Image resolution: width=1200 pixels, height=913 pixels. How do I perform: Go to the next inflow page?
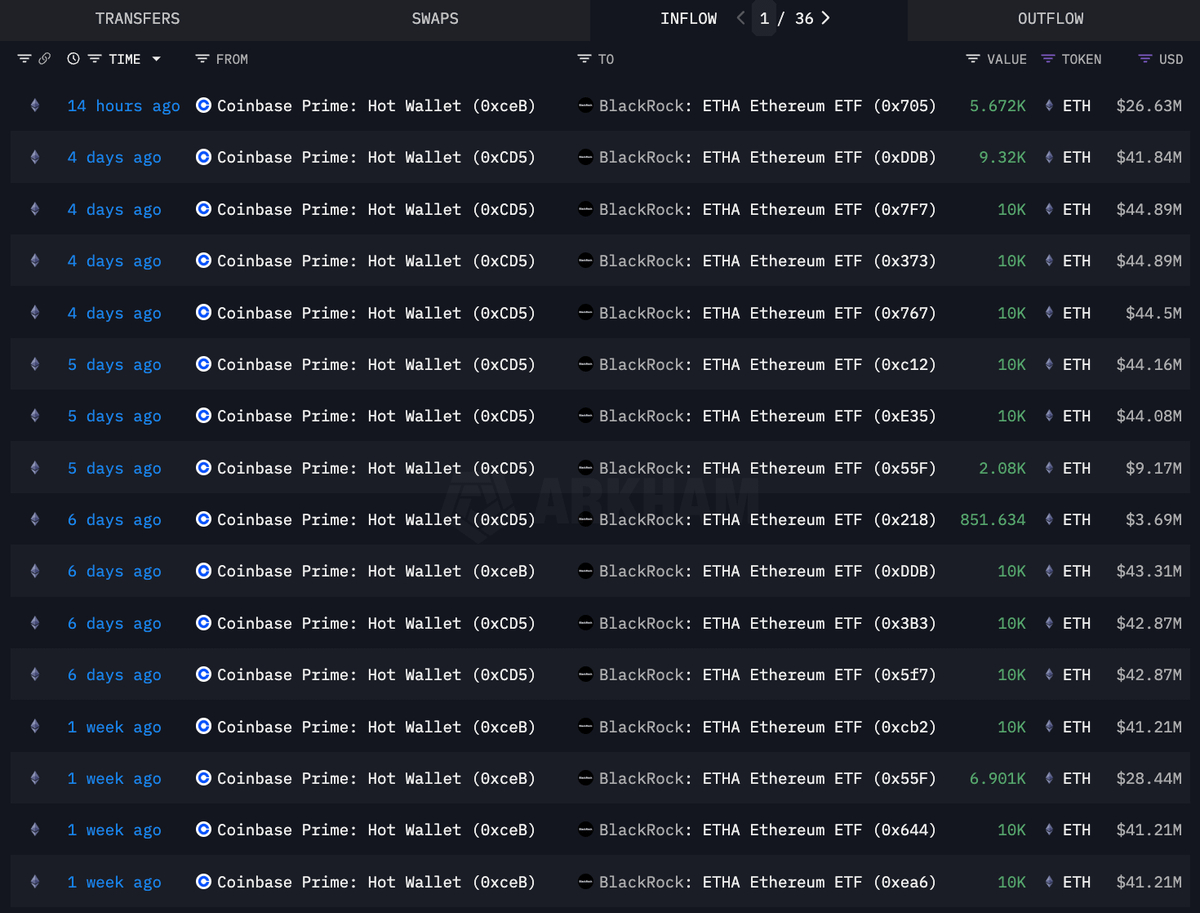pyautogui.click(x=825, y=18)
